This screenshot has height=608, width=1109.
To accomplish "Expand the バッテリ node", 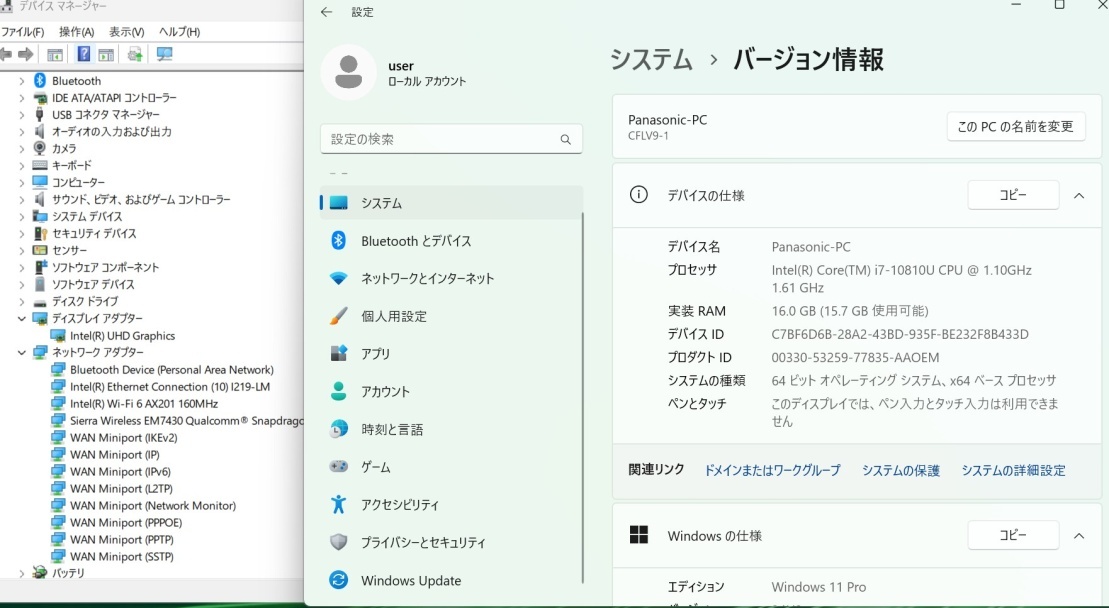I will [21, 573].
